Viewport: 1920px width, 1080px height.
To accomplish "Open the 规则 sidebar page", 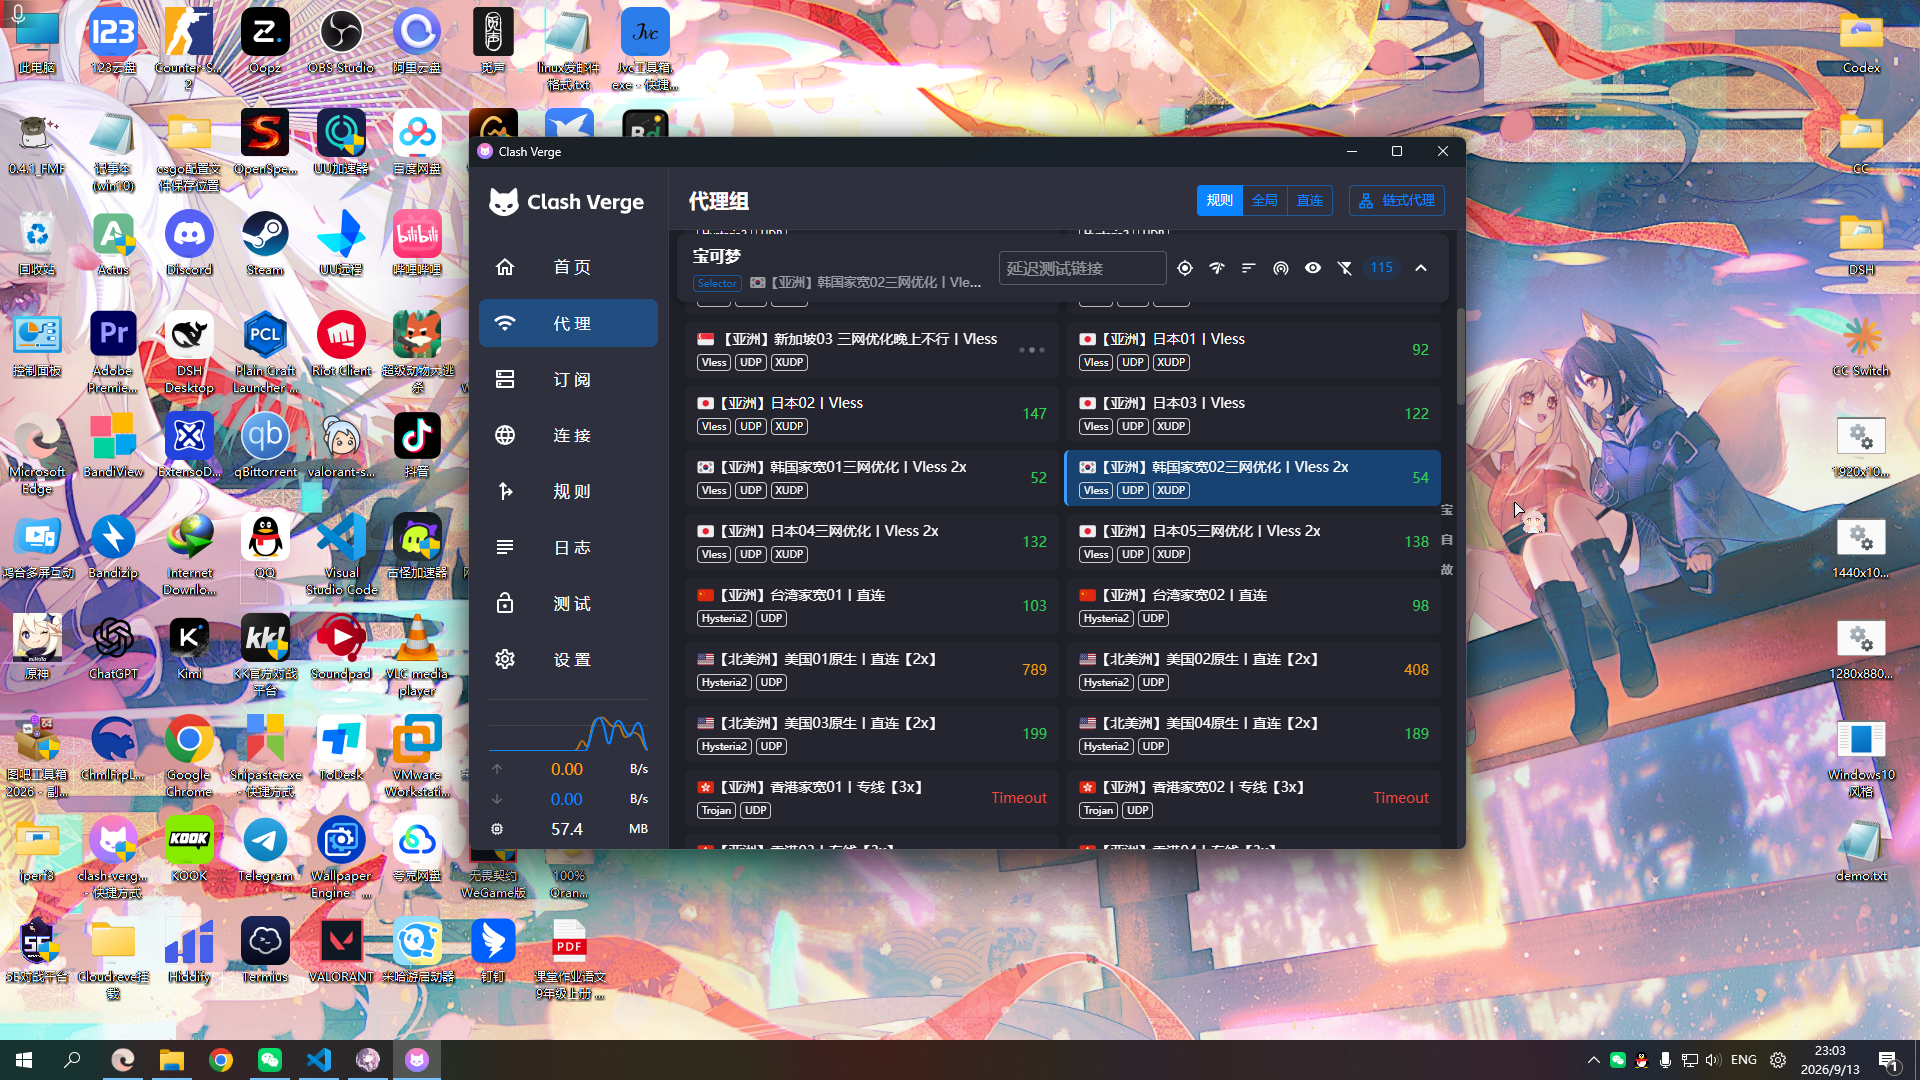I will coord(568,491).
